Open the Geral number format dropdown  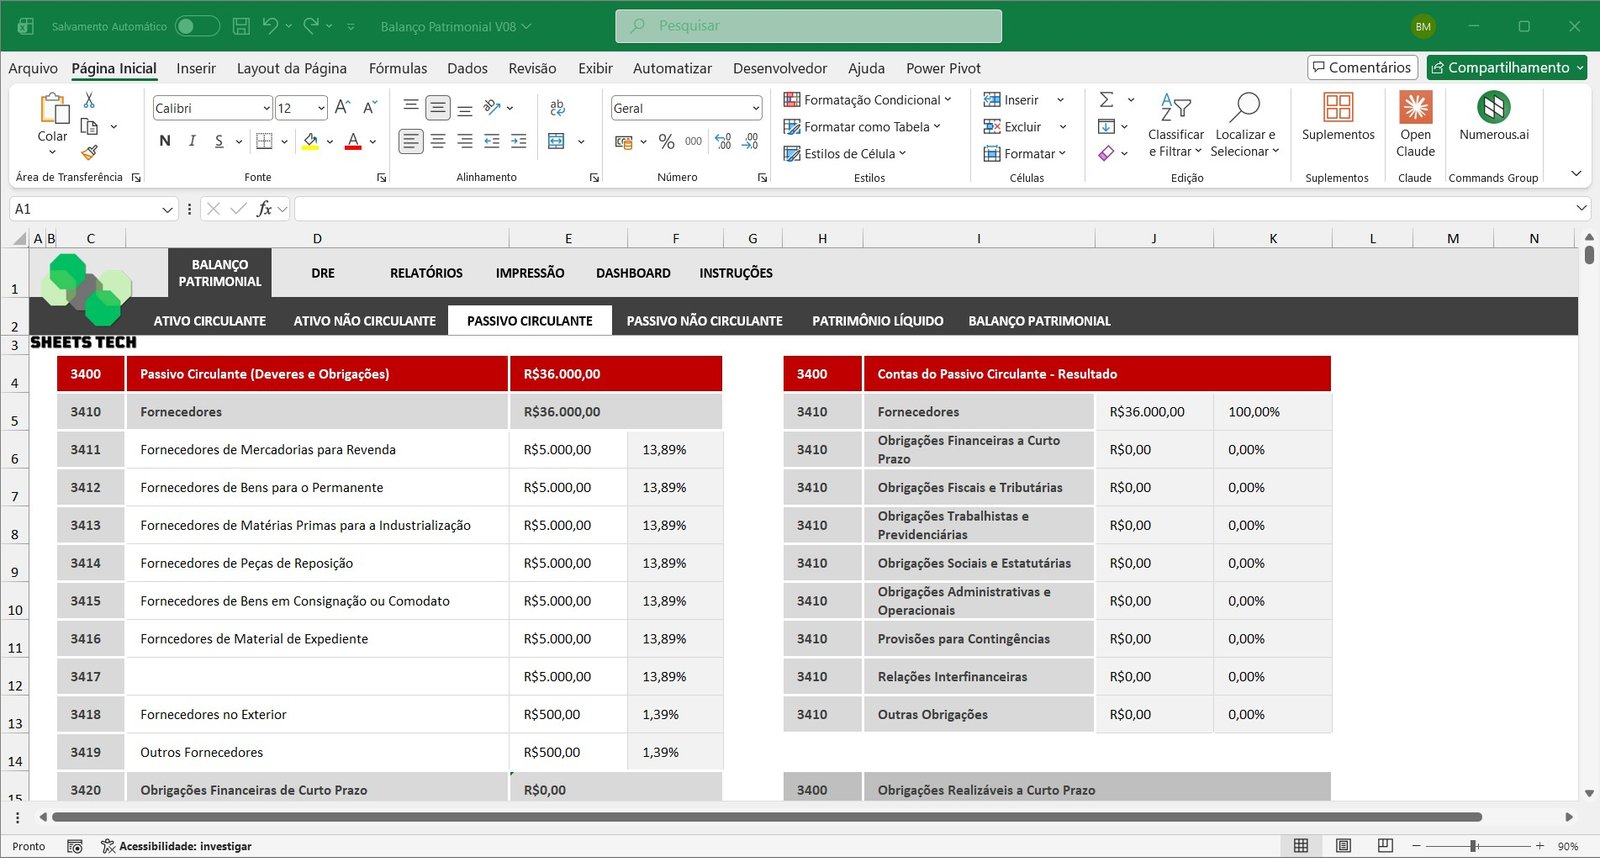(755, 108)
